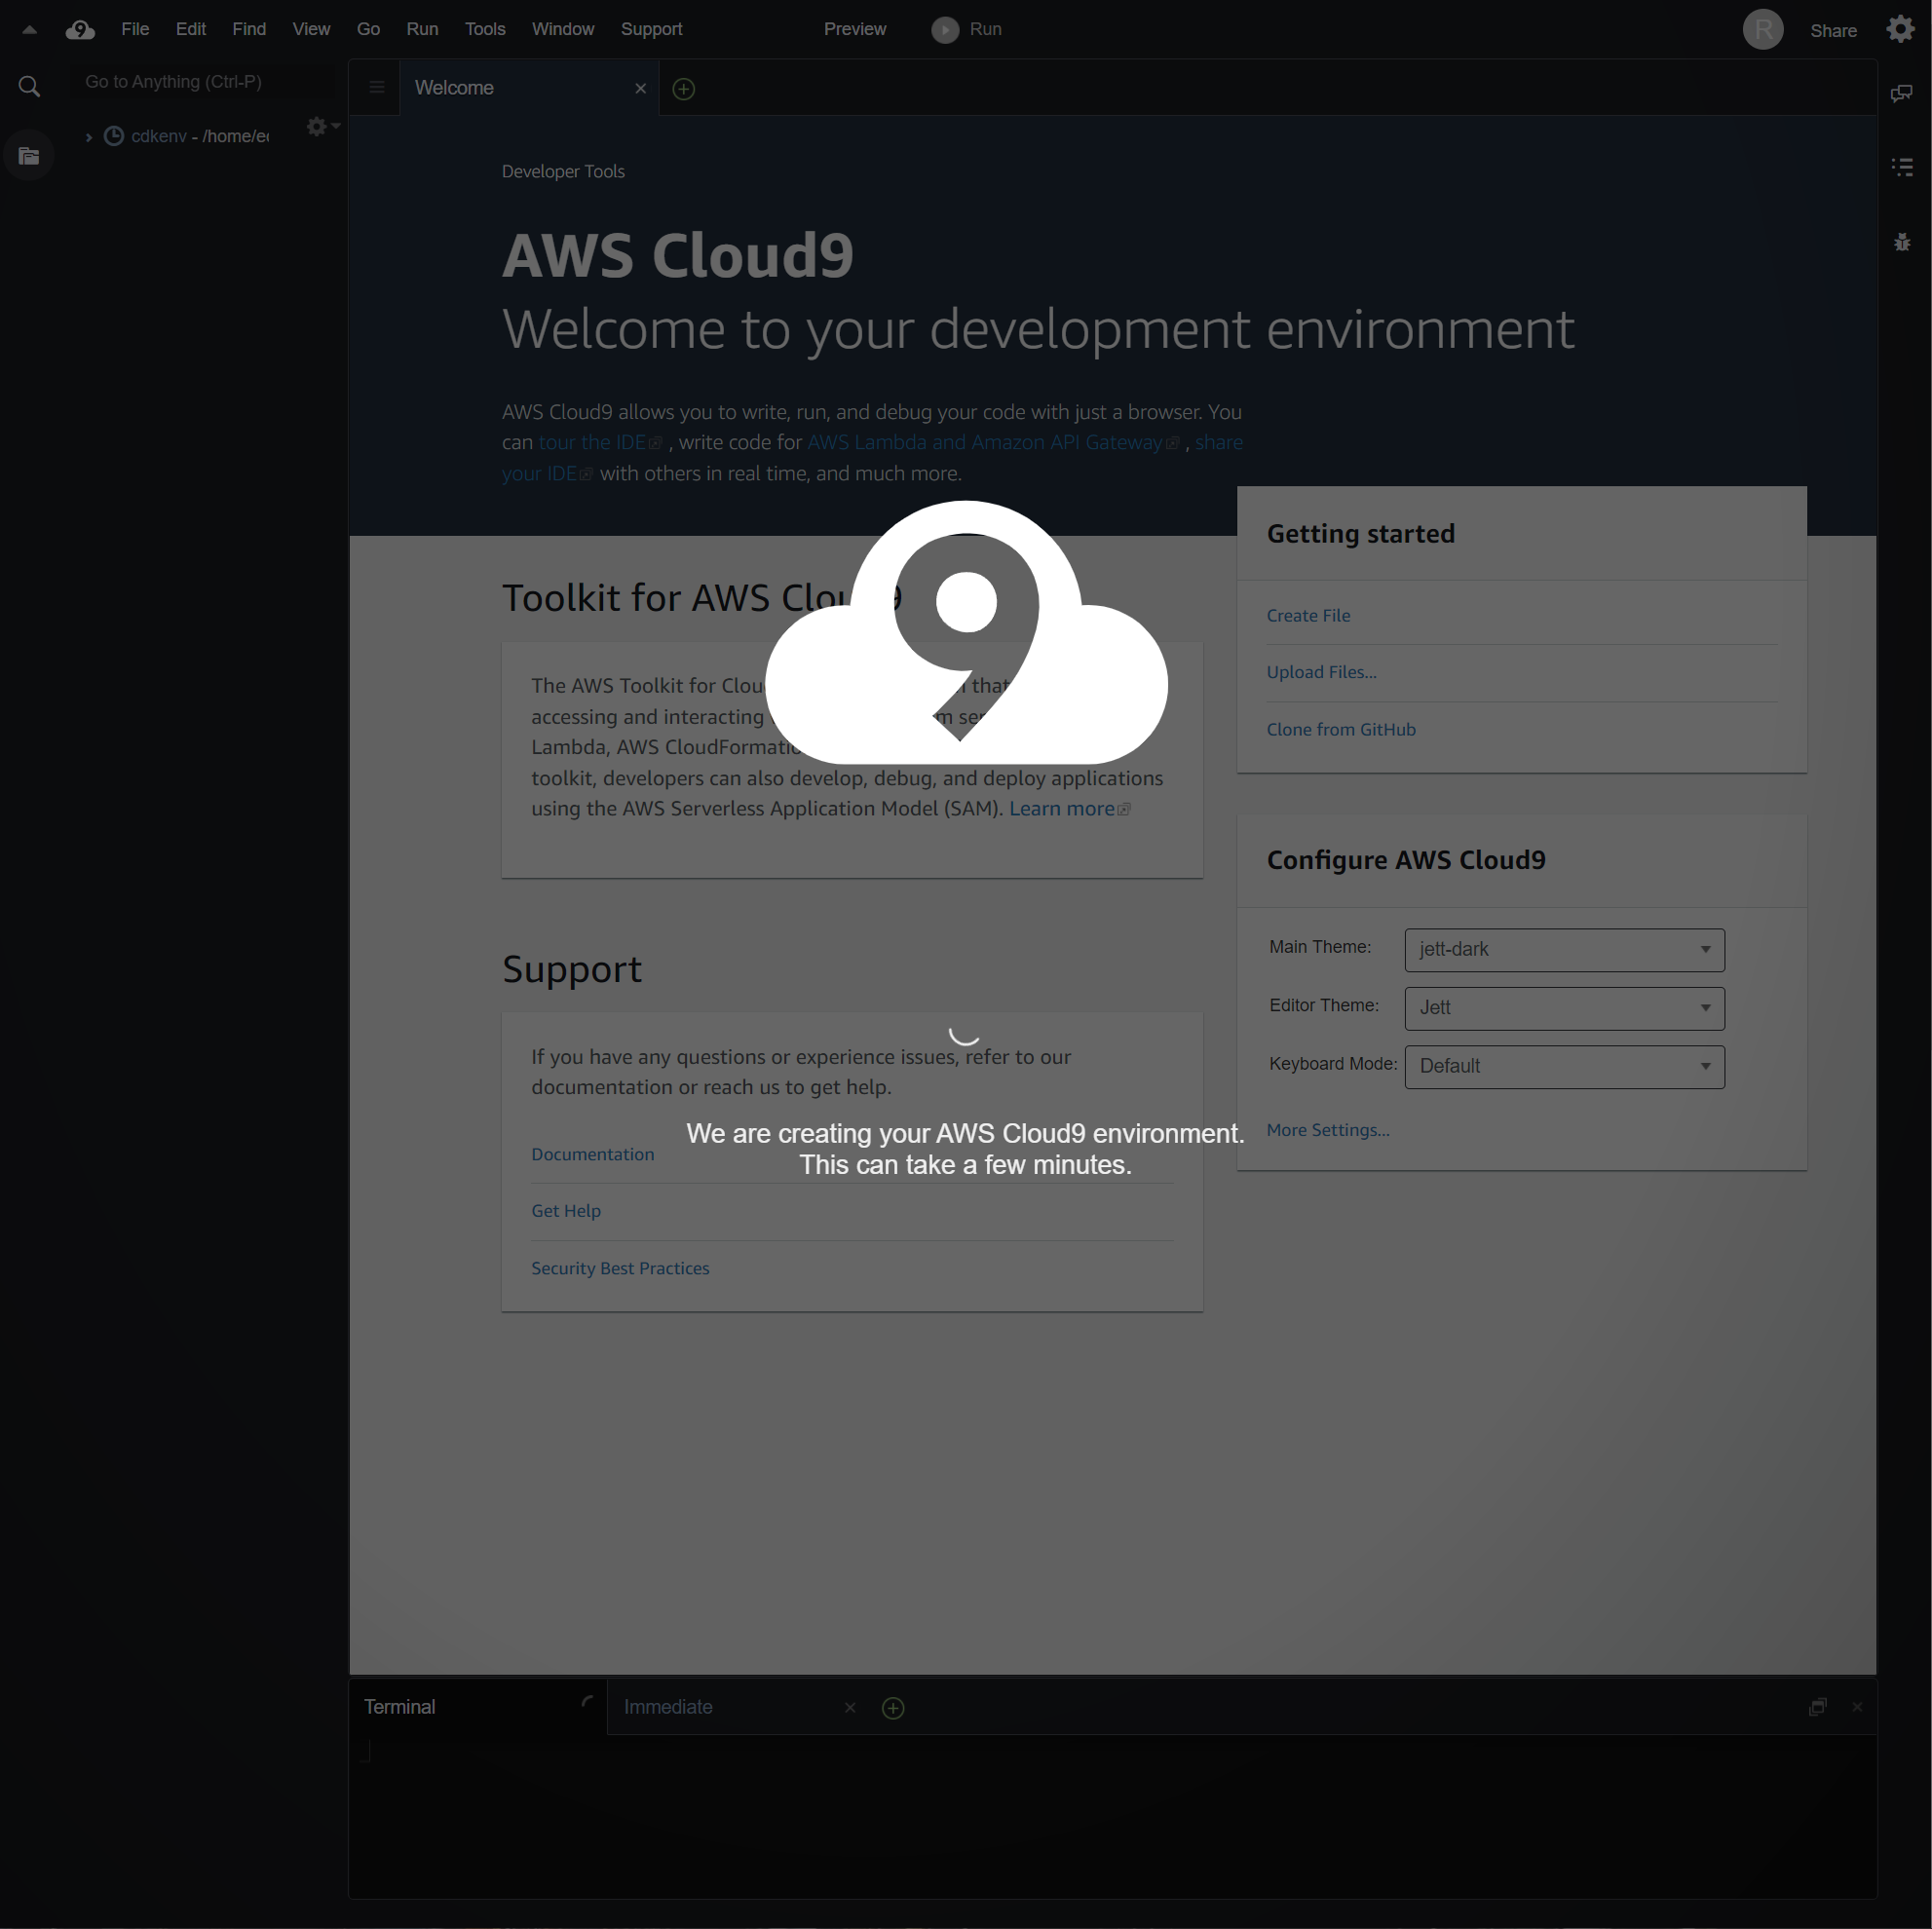Open the Debugger bug icon
Viewport: 1932px width, 1929px height.
point(1902,242)
